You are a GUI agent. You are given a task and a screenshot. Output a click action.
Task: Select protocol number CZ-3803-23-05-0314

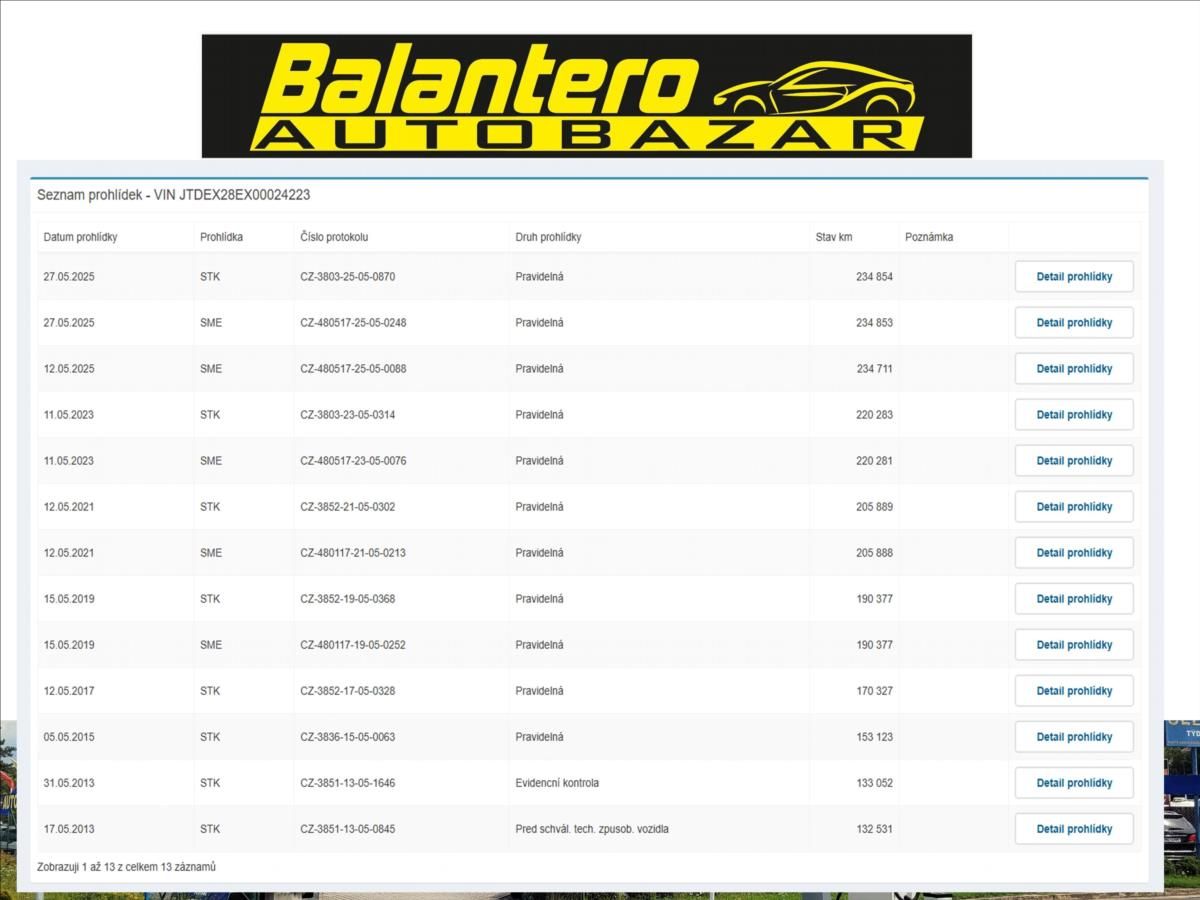click(347, 414)
